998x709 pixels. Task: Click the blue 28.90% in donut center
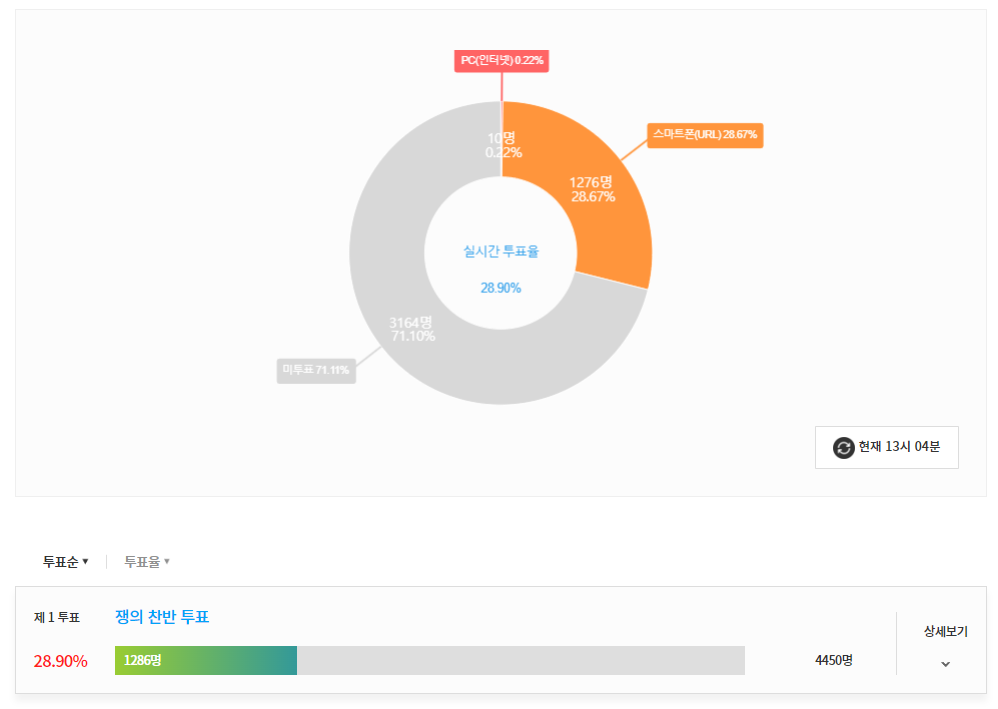501,288
